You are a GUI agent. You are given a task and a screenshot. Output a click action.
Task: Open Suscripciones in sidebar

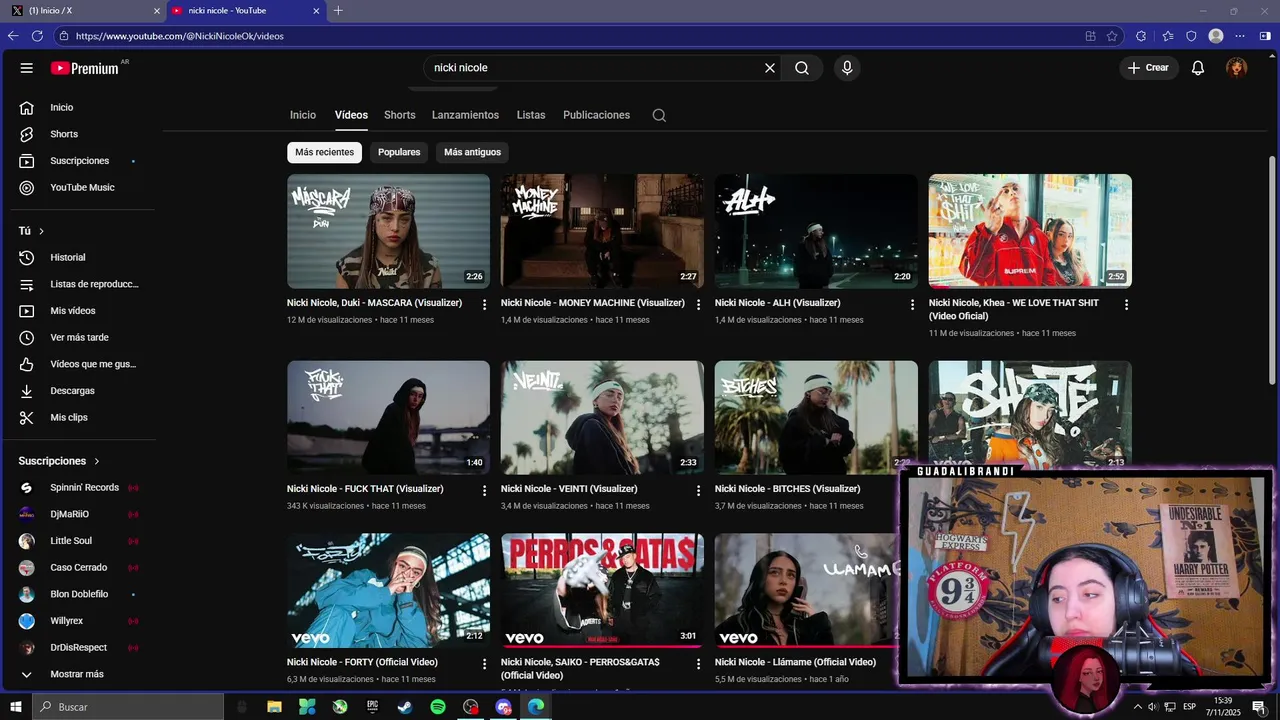pos(79,161)
